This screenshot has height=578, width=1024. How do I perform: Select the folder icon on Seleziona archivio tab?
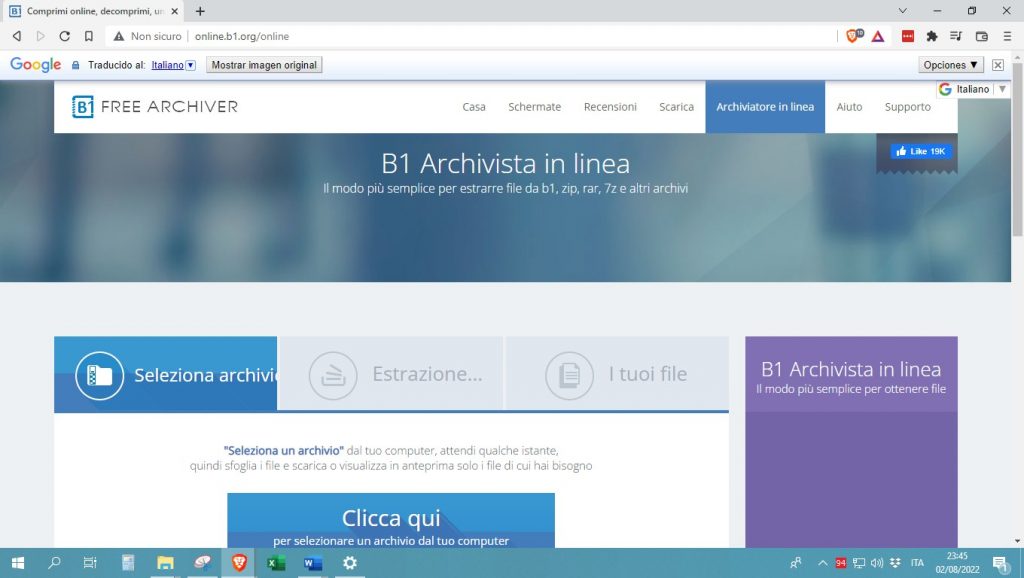point(98,374)
